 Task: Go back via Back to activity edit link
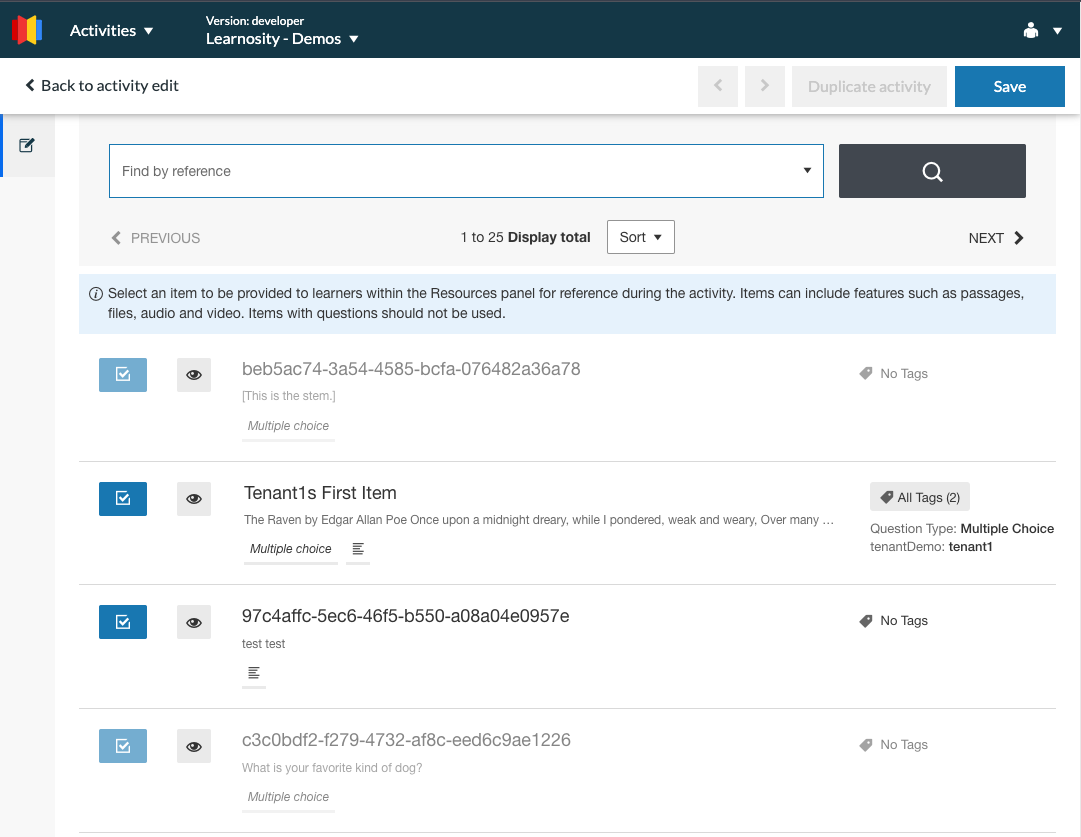[x=100, y=85]
